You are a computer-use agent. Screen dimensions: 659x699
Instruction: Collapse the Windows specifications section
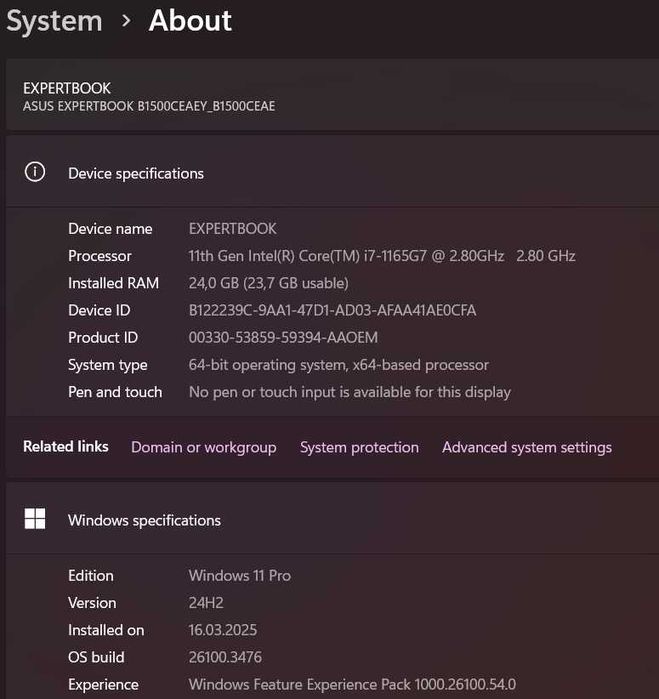pyautogui.click(x=144, y=520)
